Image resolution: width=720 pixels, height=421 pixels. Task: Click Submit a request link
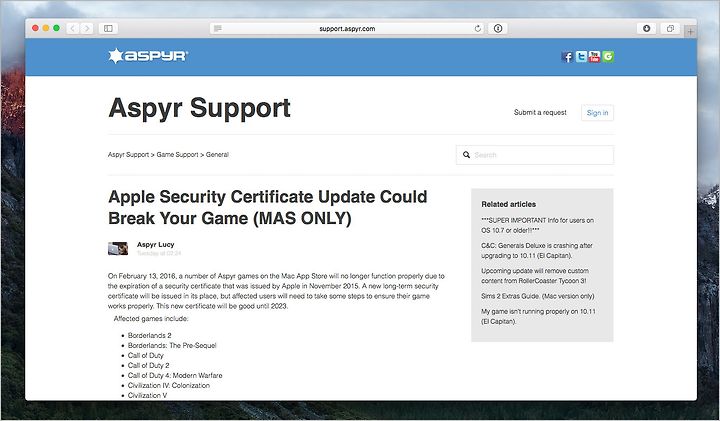(x=540, y=112)
